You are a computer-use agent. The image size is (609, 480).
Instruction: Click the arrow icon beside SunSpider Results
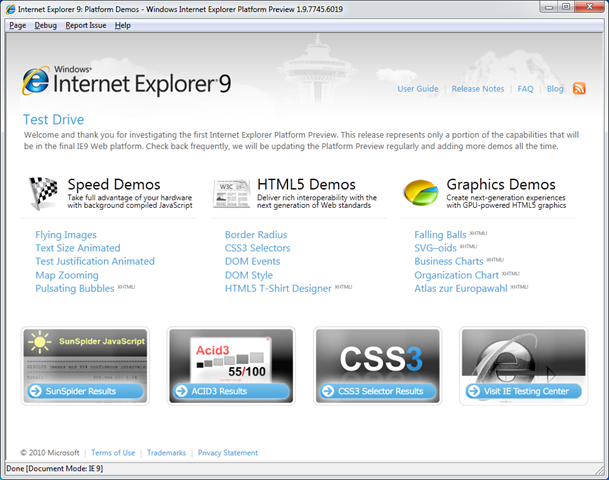click(35, 391)
